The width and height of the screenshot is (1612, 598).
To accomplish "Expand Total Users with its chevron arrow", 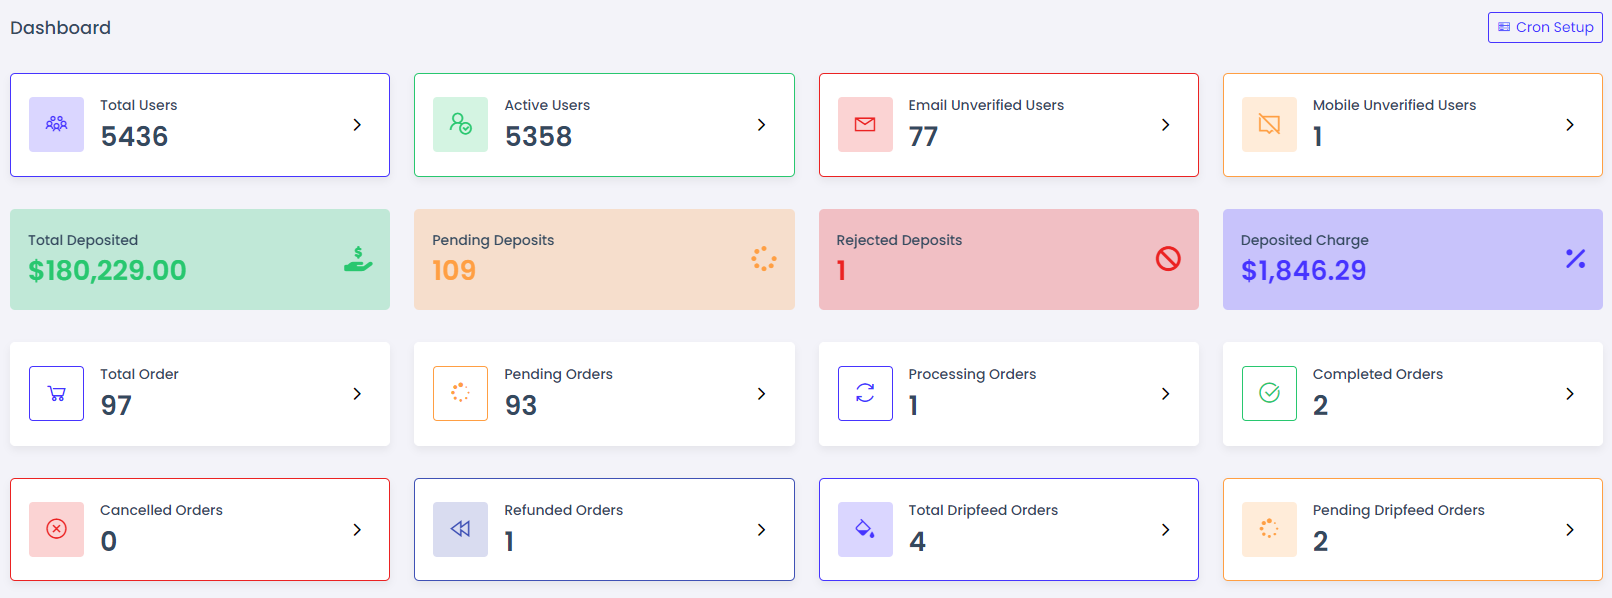I will (357, 125).
